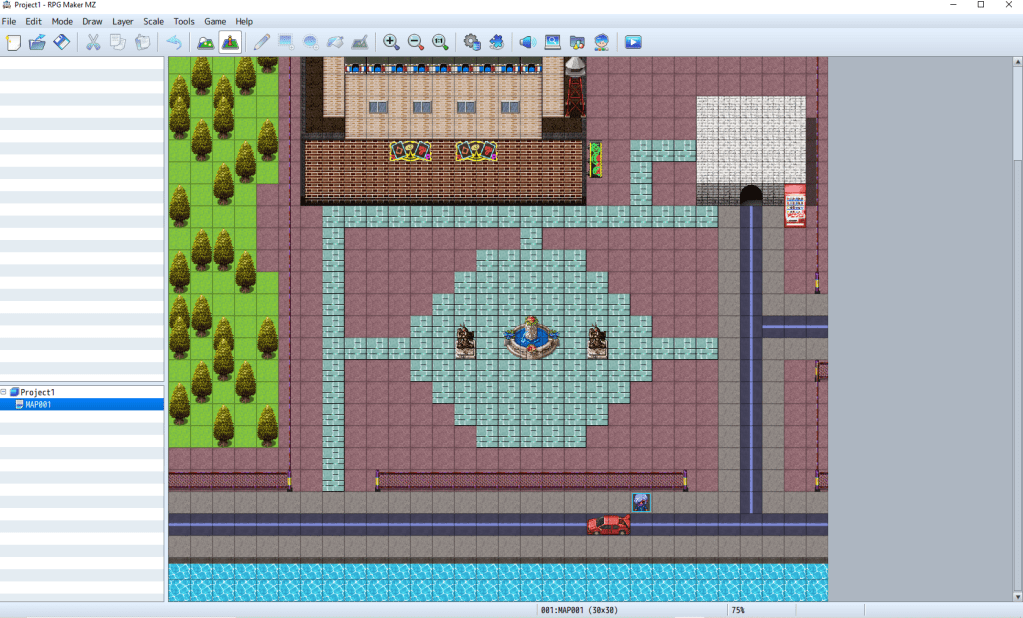
Task: Open the Plugin Manager puzzle icon
Action: point(496,42)
